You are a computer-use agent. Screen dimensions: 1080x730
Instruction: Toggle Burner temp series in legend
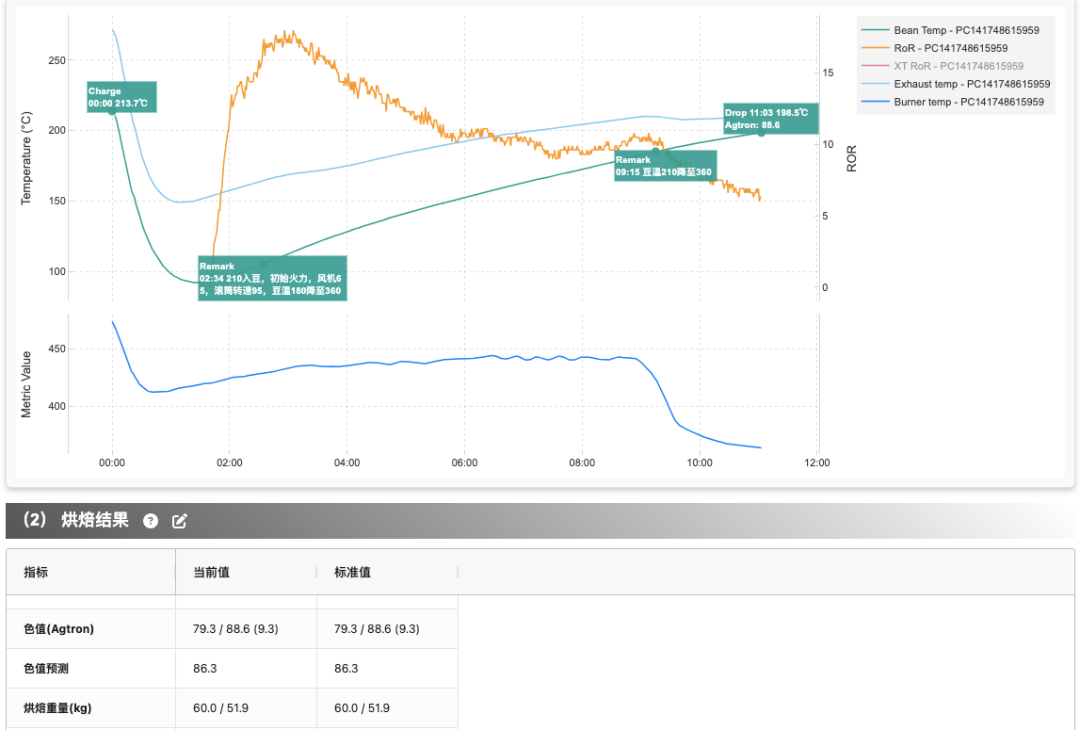click(953, 102)
